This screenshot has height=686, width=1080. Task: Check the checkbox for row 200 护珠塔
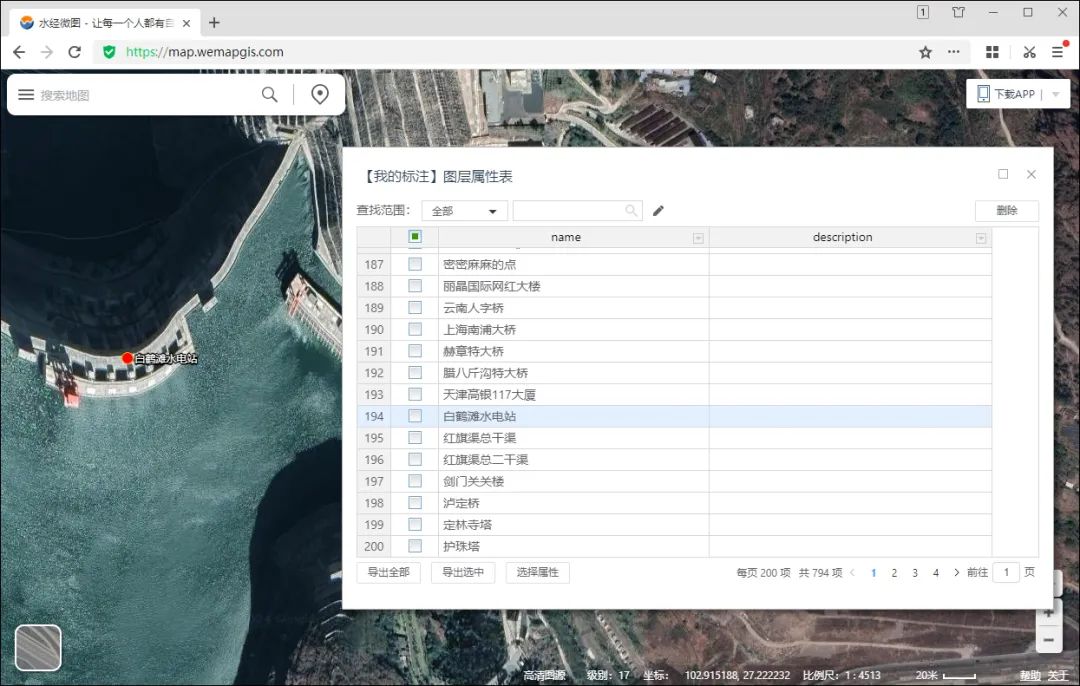click(414, 546)
